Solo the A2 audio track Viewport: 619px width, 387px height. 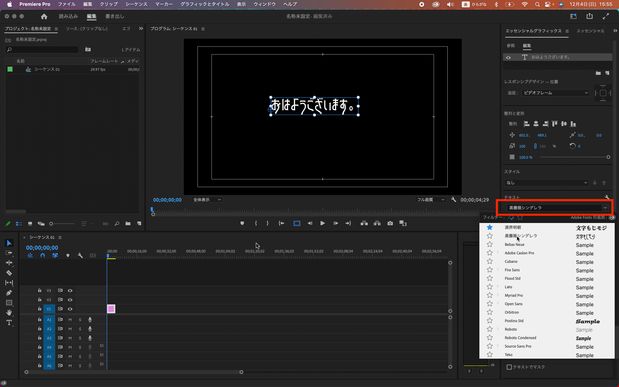80,329
